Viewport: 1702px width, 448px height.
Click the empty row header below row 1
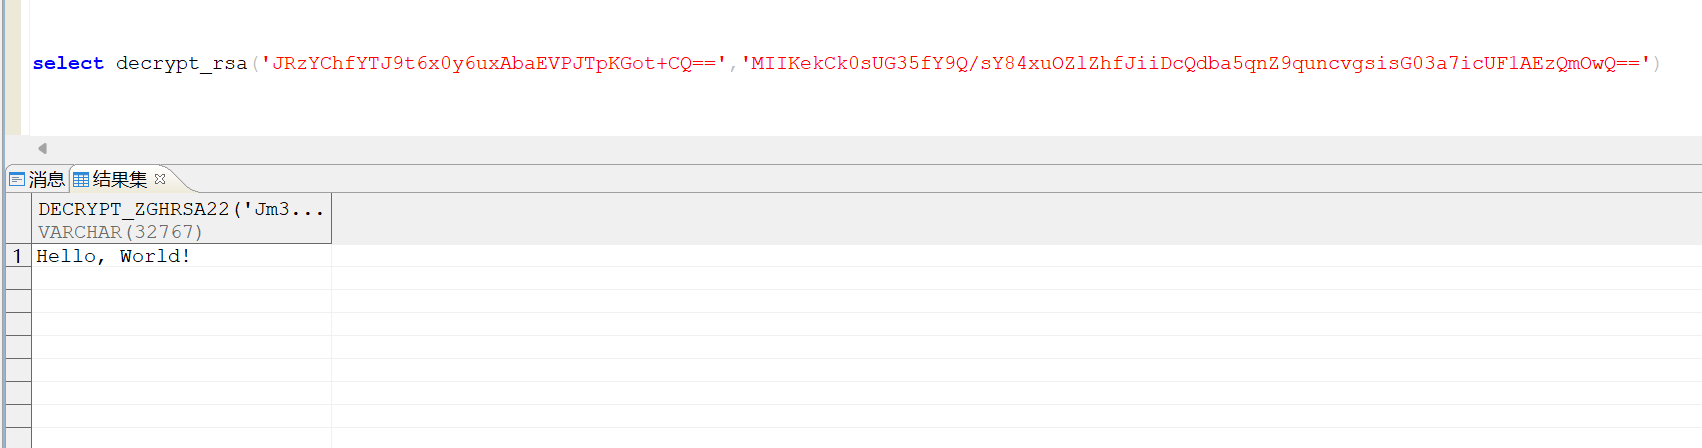click(x=18, y=279)
